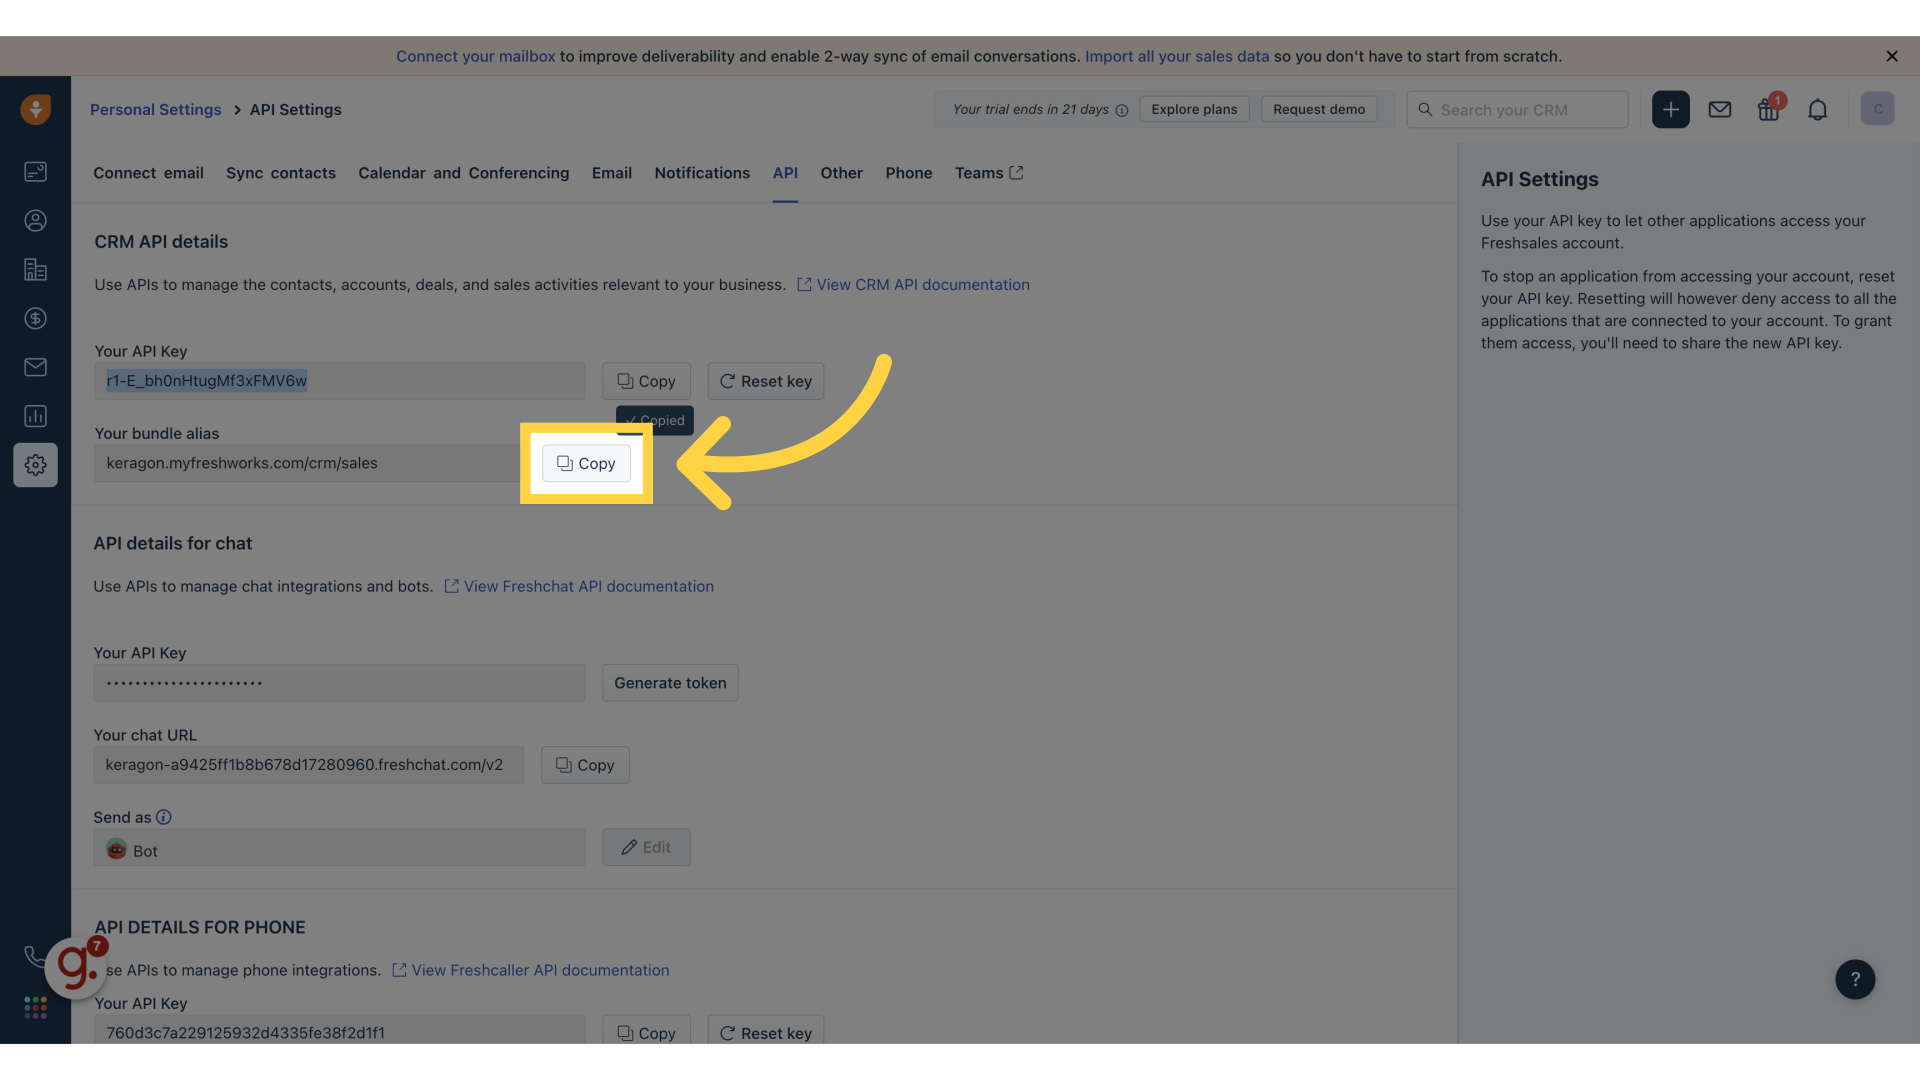Click the bundle alias field
The image size is (1920, 1080).
[x=308, y=463]
